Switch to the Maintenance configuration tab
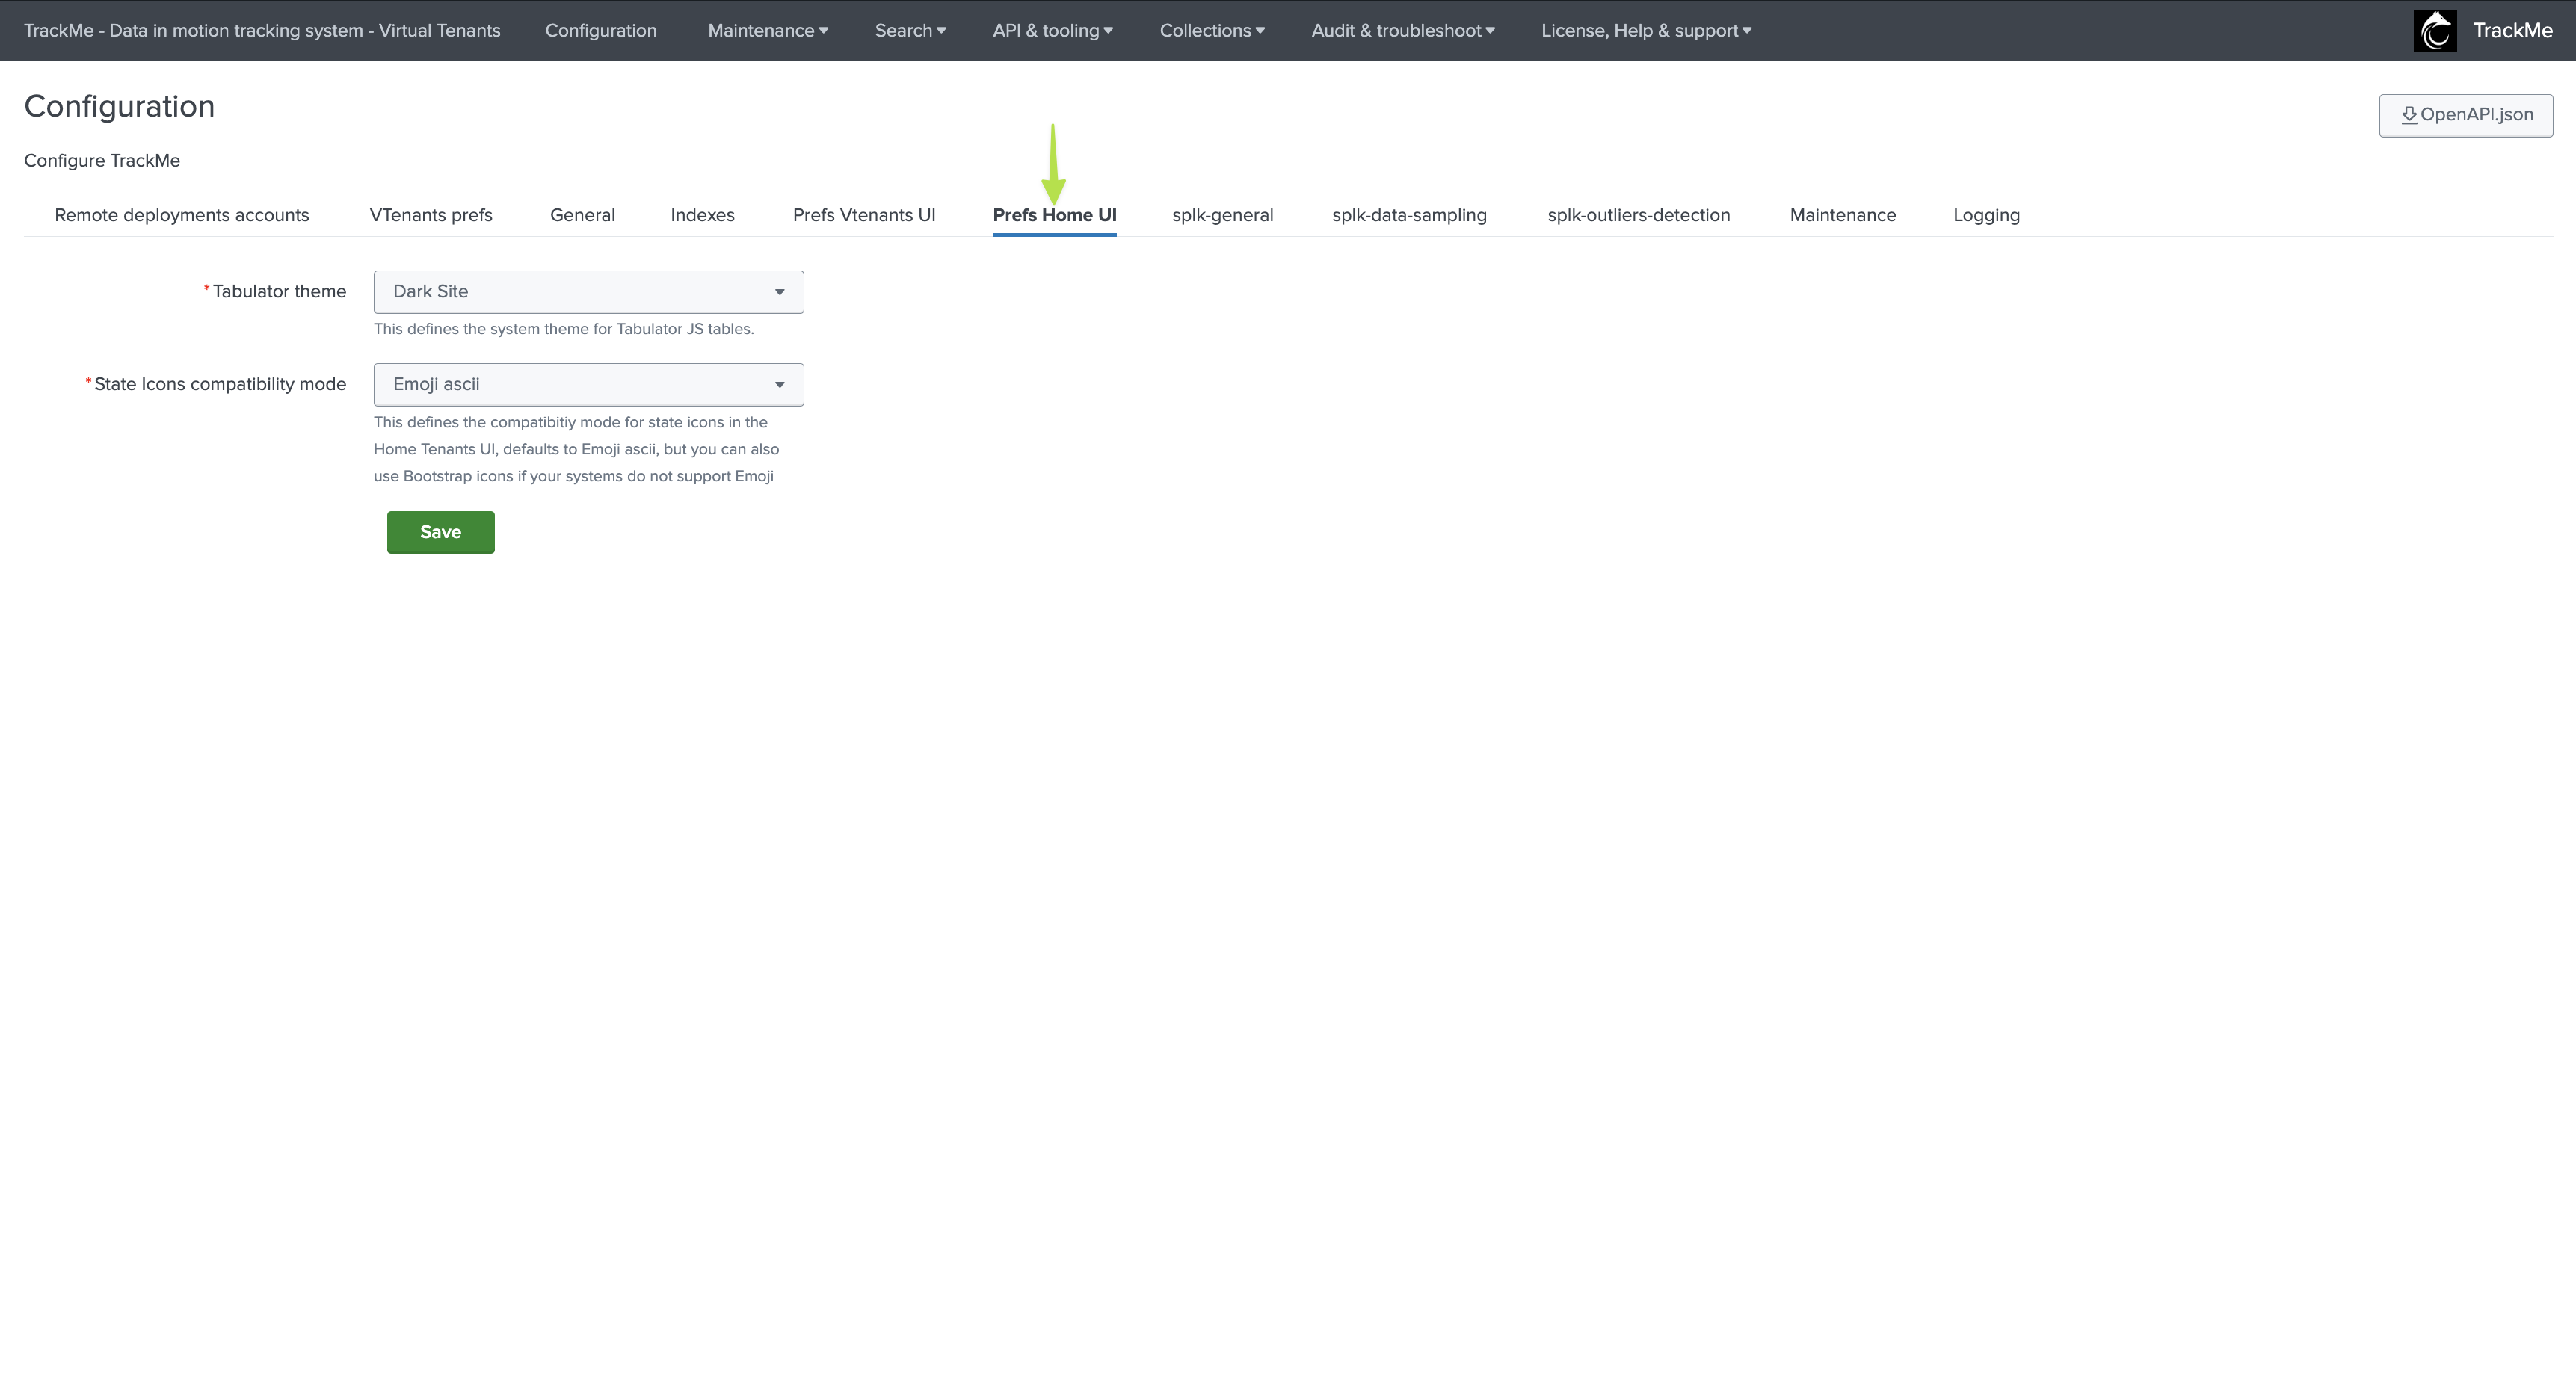This screenshot has width=2576, height=1378. tap(1842, 215)
